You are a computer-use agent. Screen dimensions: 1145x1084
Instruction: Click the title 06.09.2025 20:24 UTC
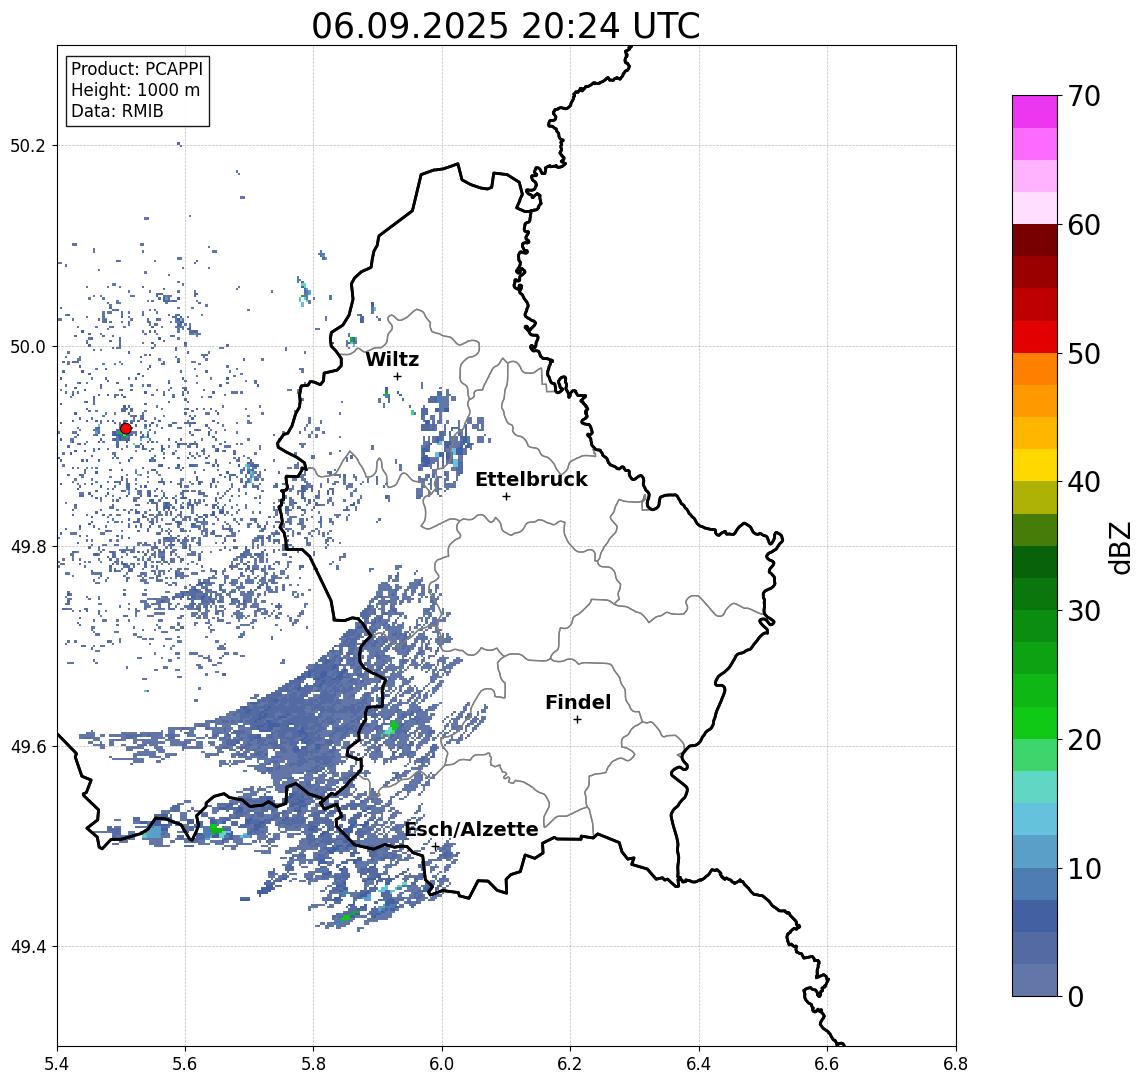click(x=506, y=26)
